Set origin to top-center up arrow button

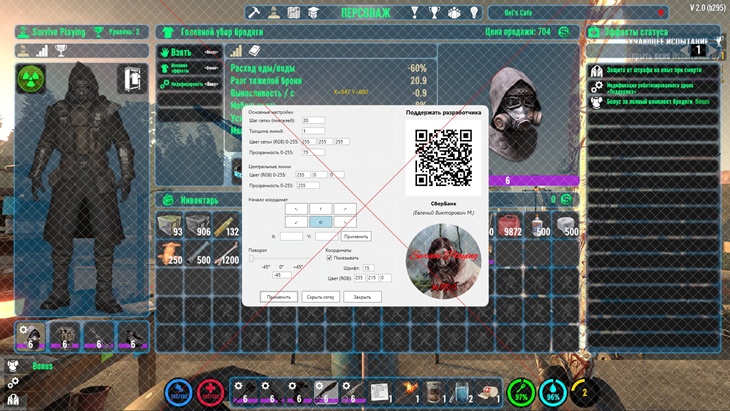(321, 209)
